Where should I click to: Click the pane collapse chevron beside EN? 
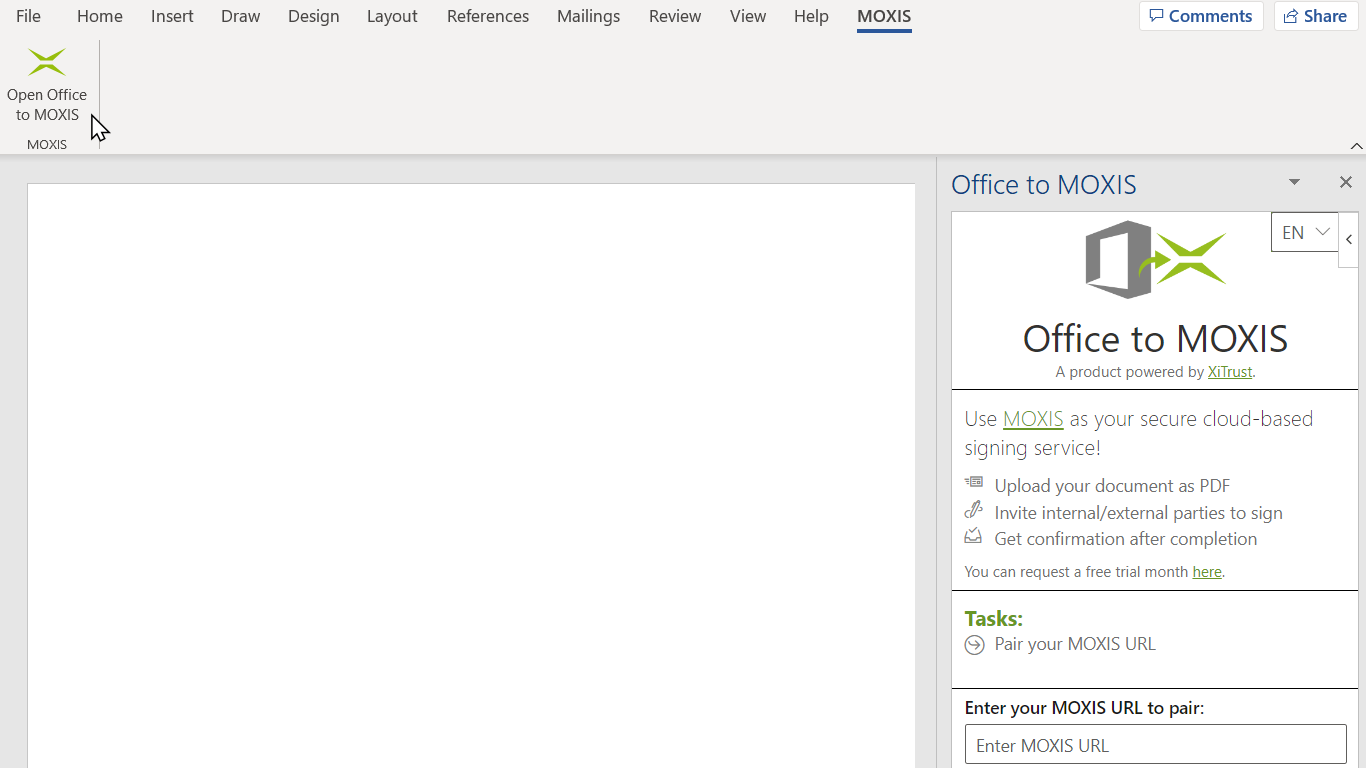click(x=1349, y=239)
